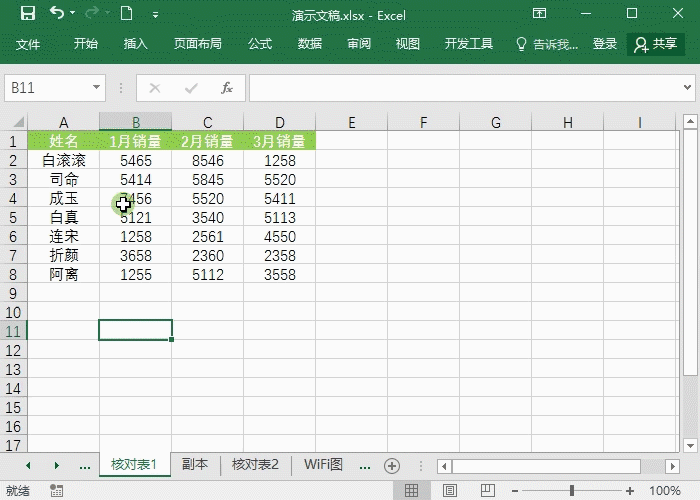Select the cell with value 5411
The width and height of the screenshot is (700, 500).
click(279, 198)
